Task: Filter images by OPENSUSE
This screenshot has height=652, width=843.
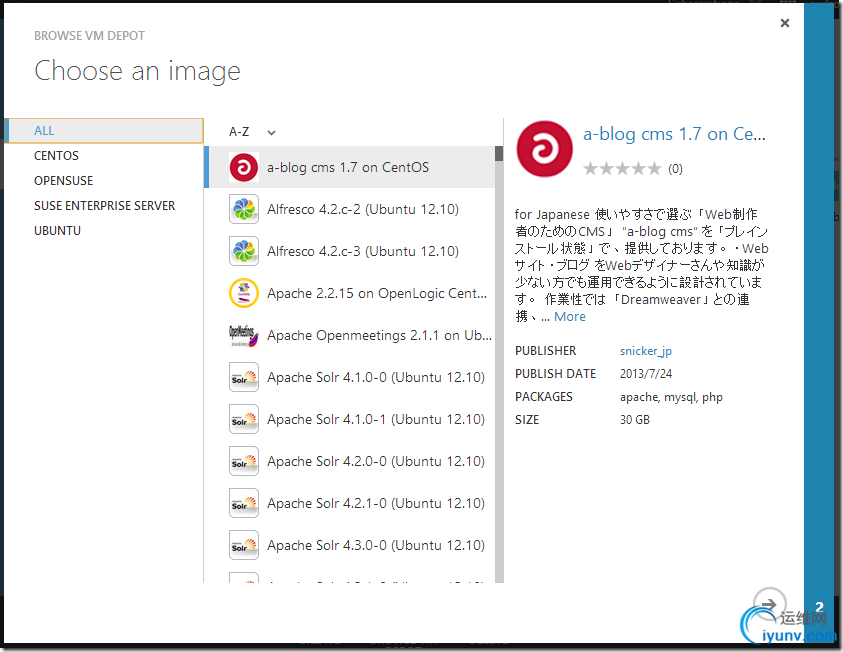Action: (63, 181)
